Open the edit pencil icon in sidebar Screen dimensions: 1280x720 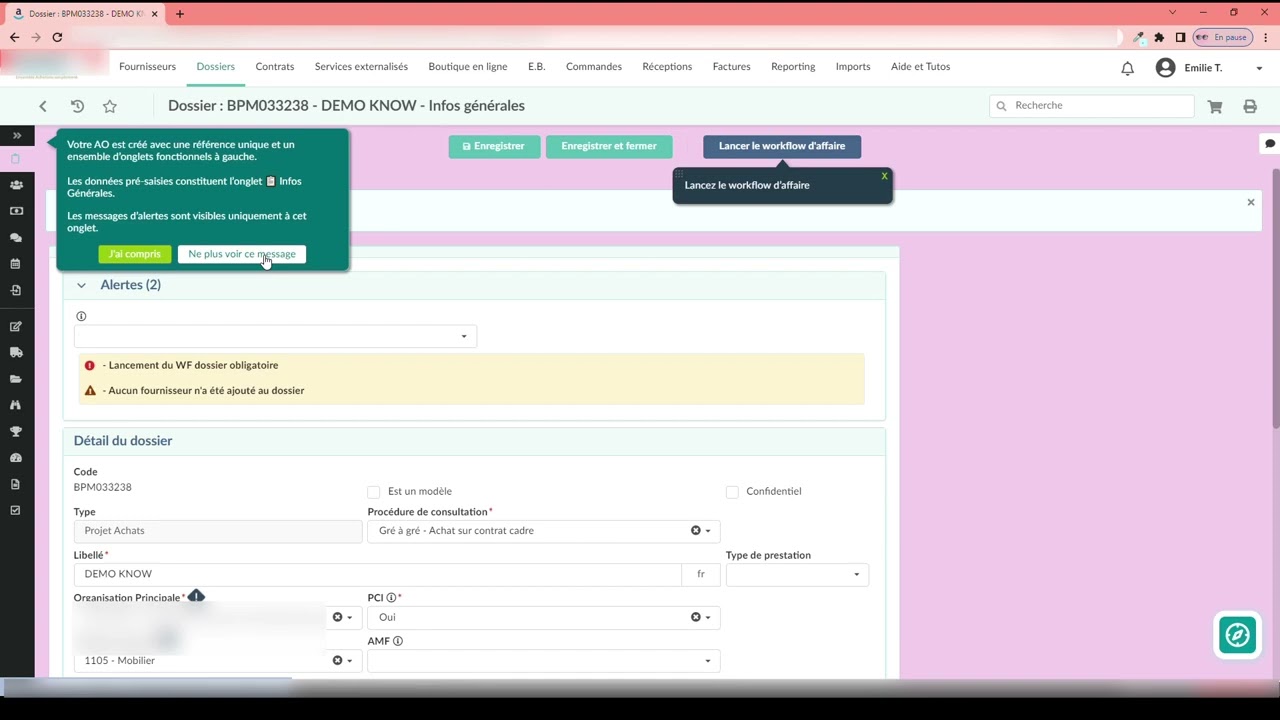coord(16,326)
